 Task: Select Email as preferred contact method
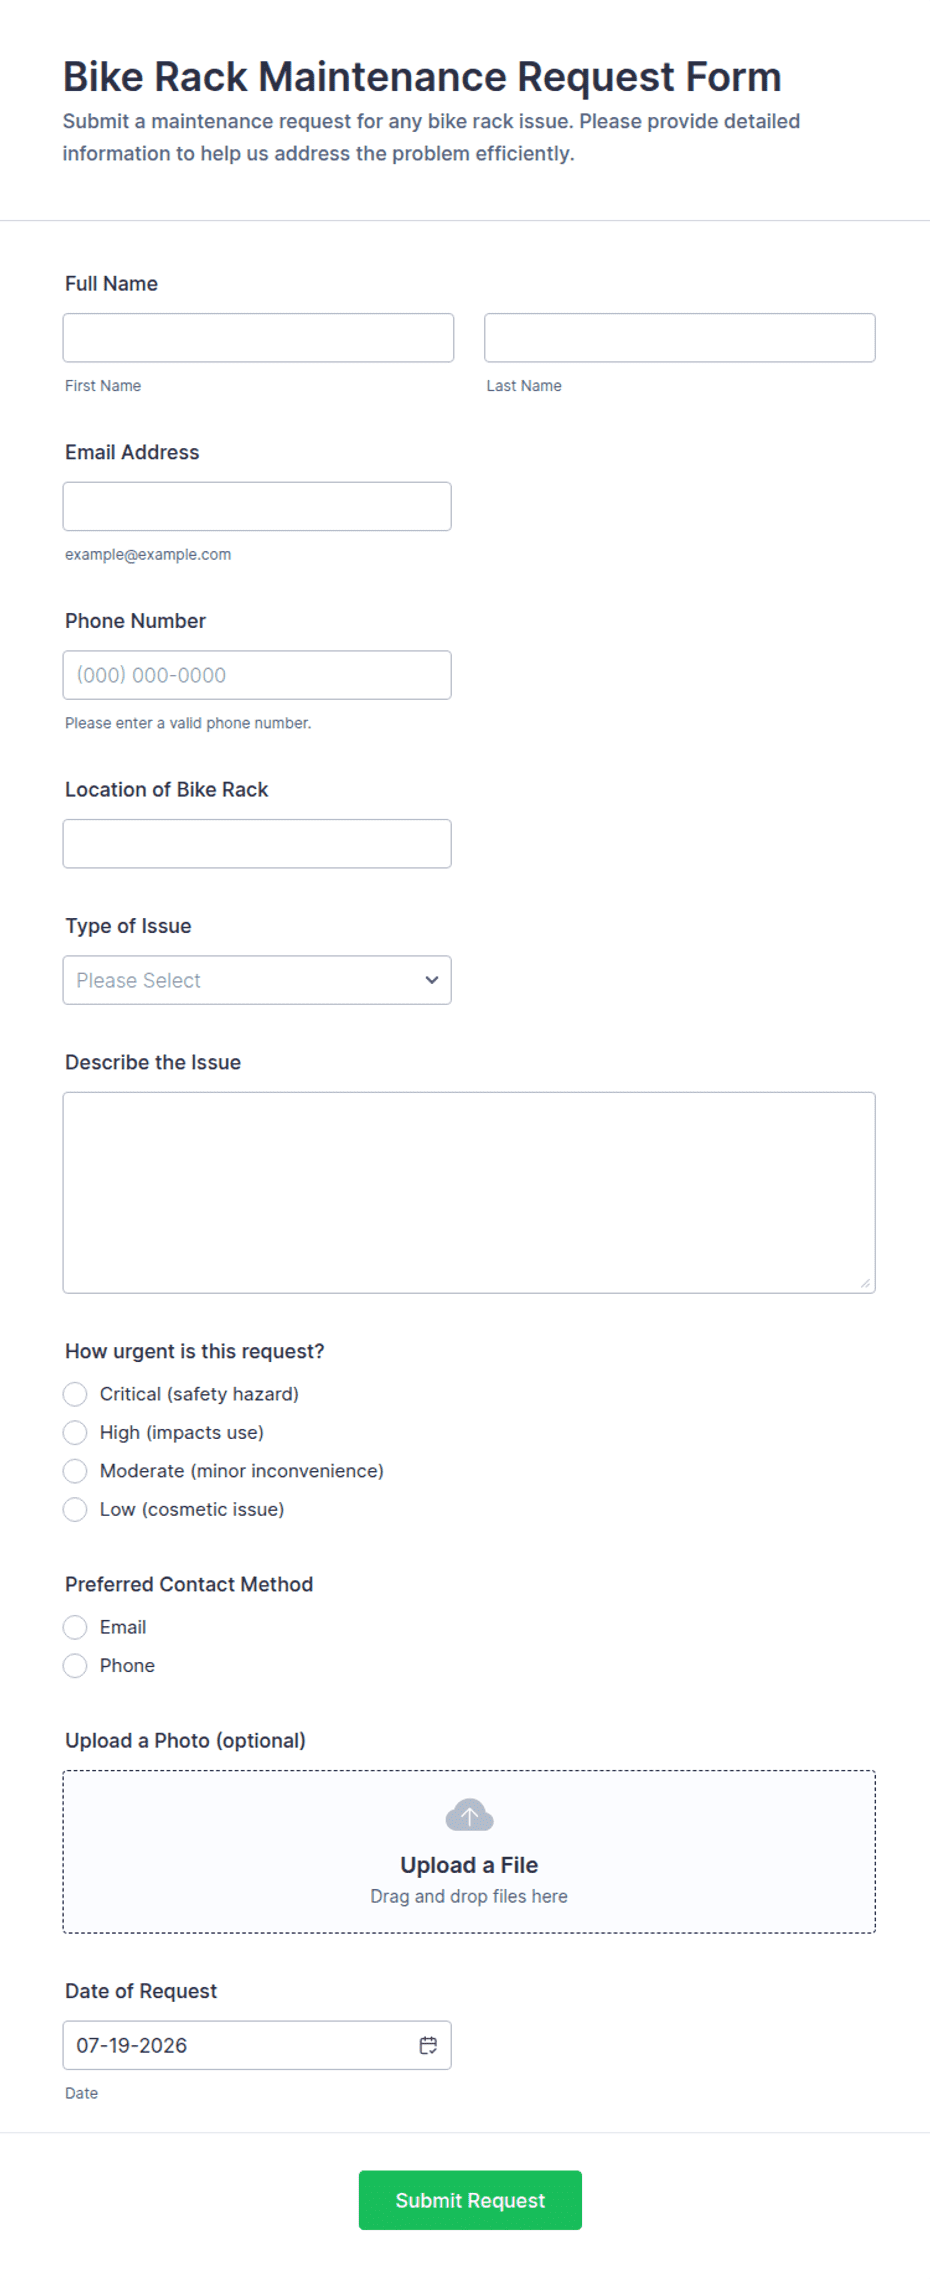pyautogui.click(x=75, y=1627)
